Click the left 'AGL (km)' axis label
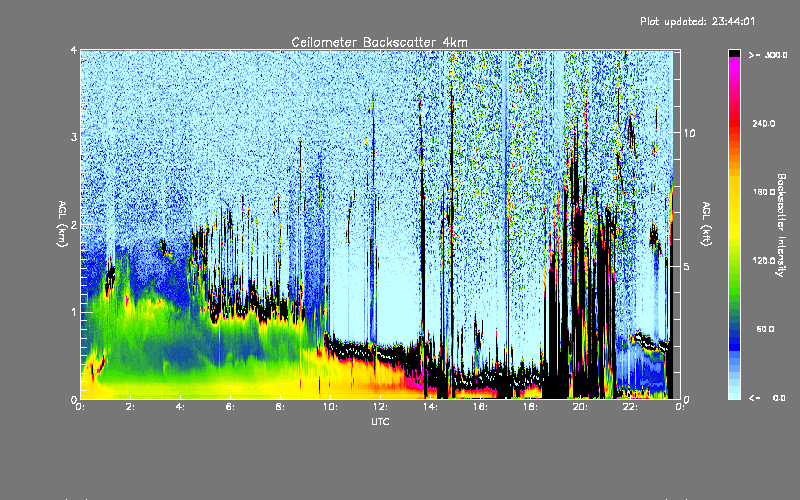 [62, 224]
